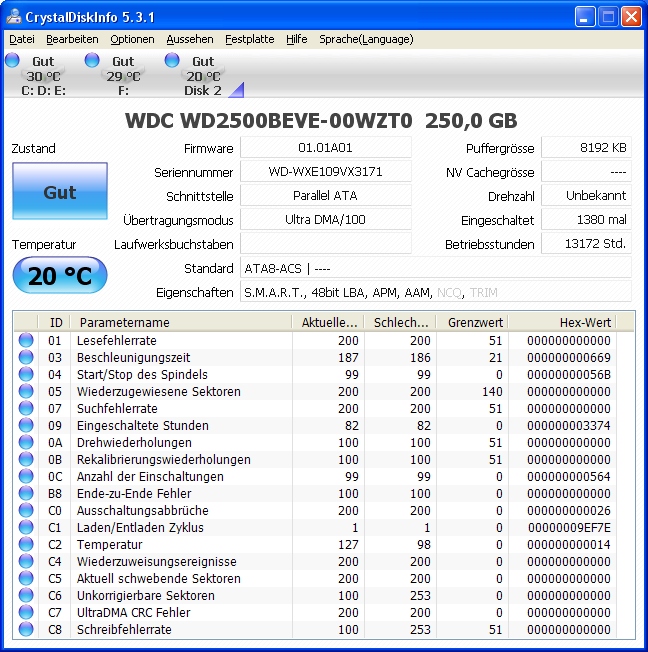Click the Aktuelle... column header

[x=328, y=322]
